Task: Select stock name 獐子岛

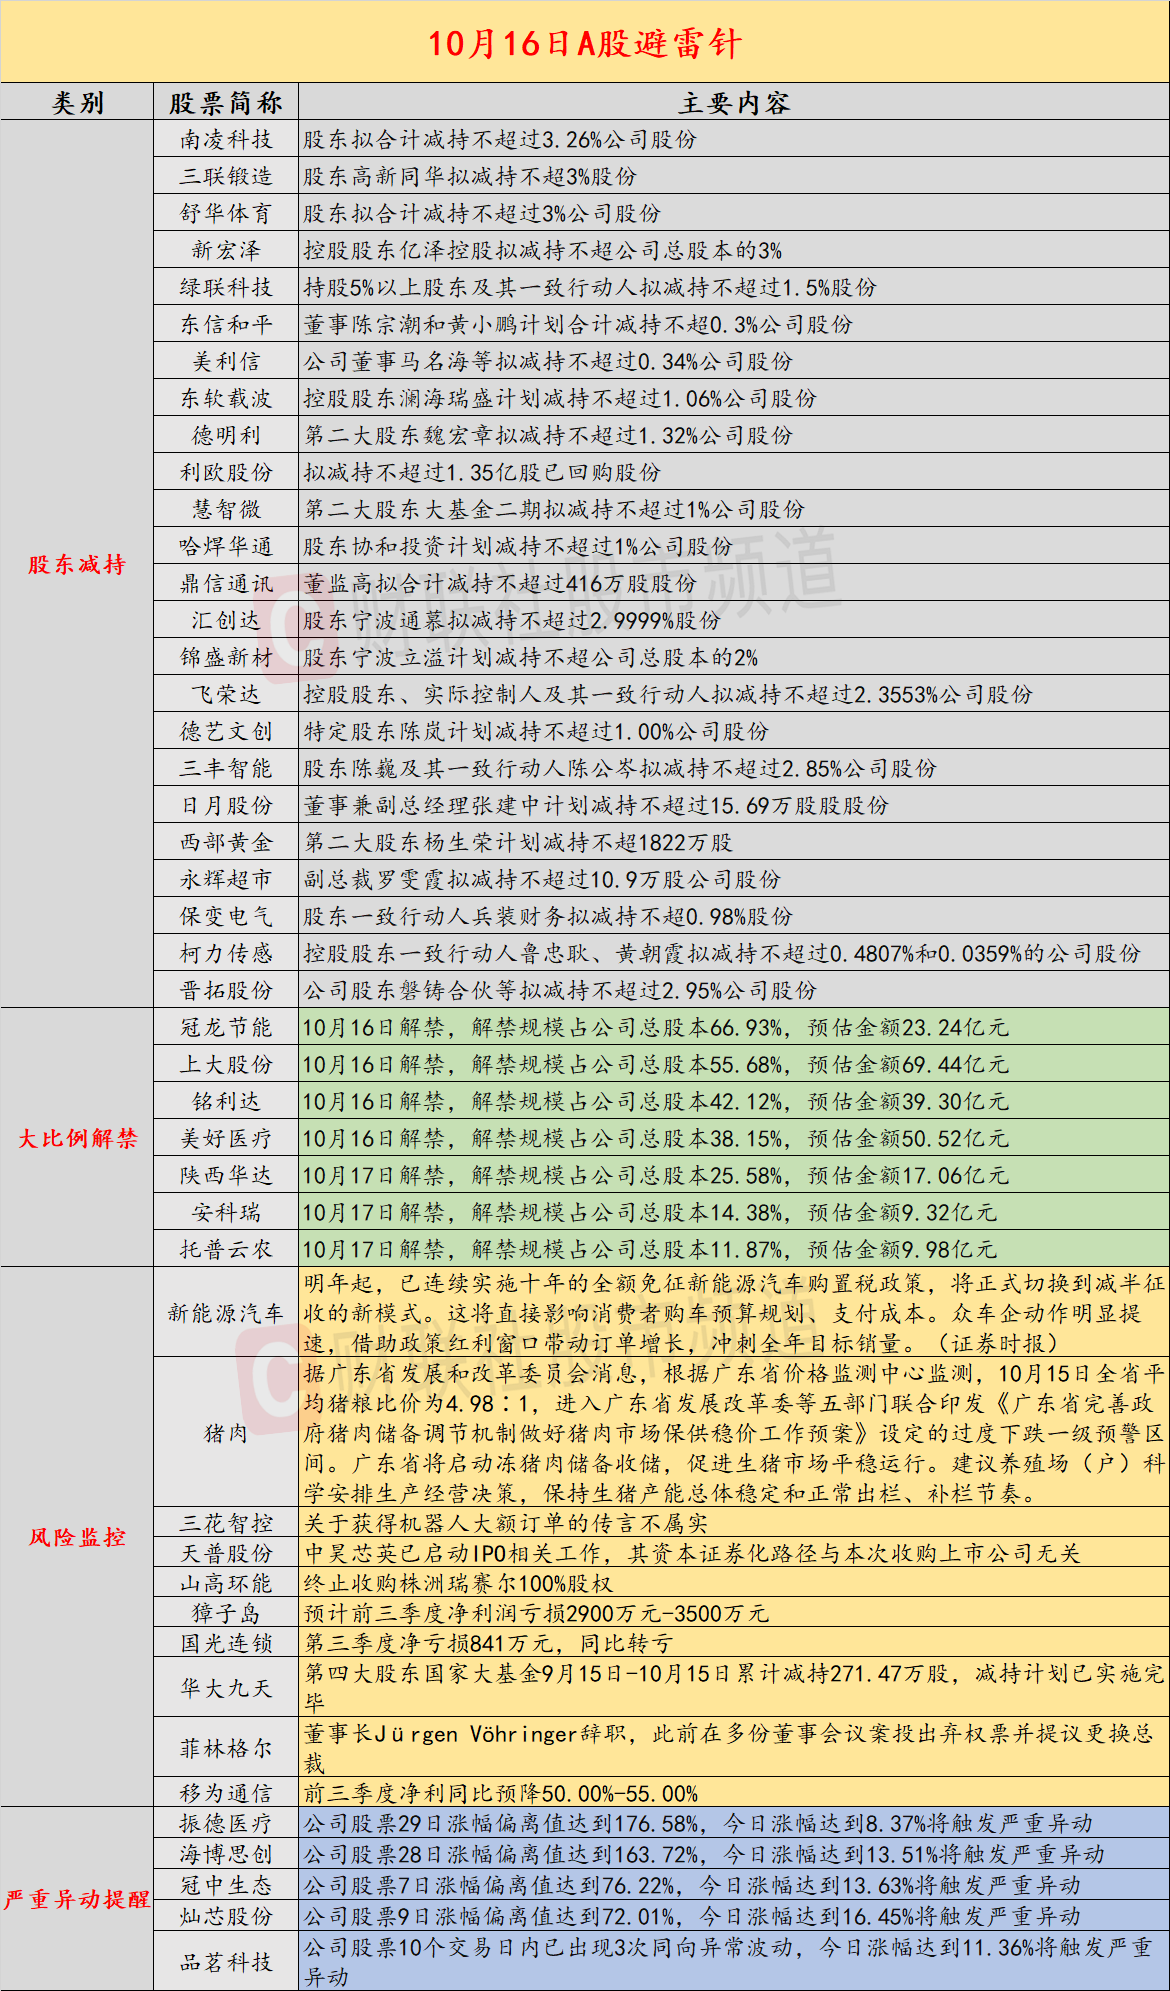Action: pos(226,1613)
